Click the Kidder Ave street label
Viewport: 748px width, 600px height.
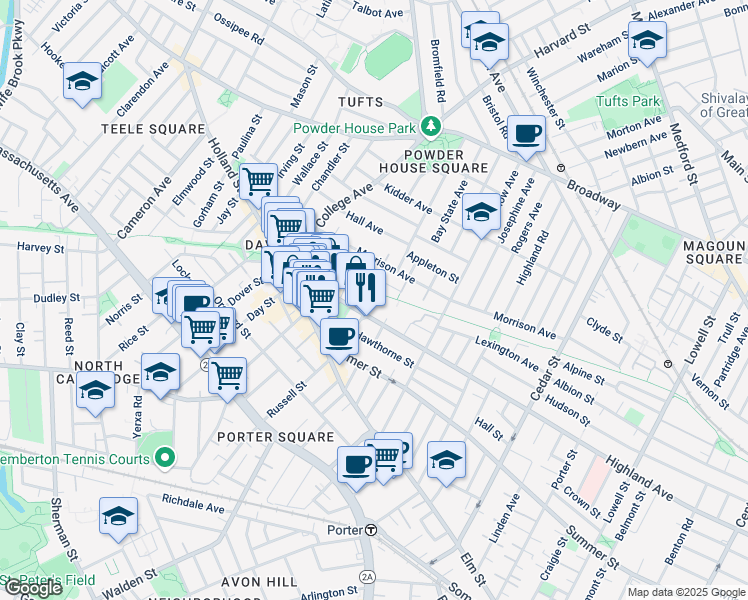coord(408,199)
